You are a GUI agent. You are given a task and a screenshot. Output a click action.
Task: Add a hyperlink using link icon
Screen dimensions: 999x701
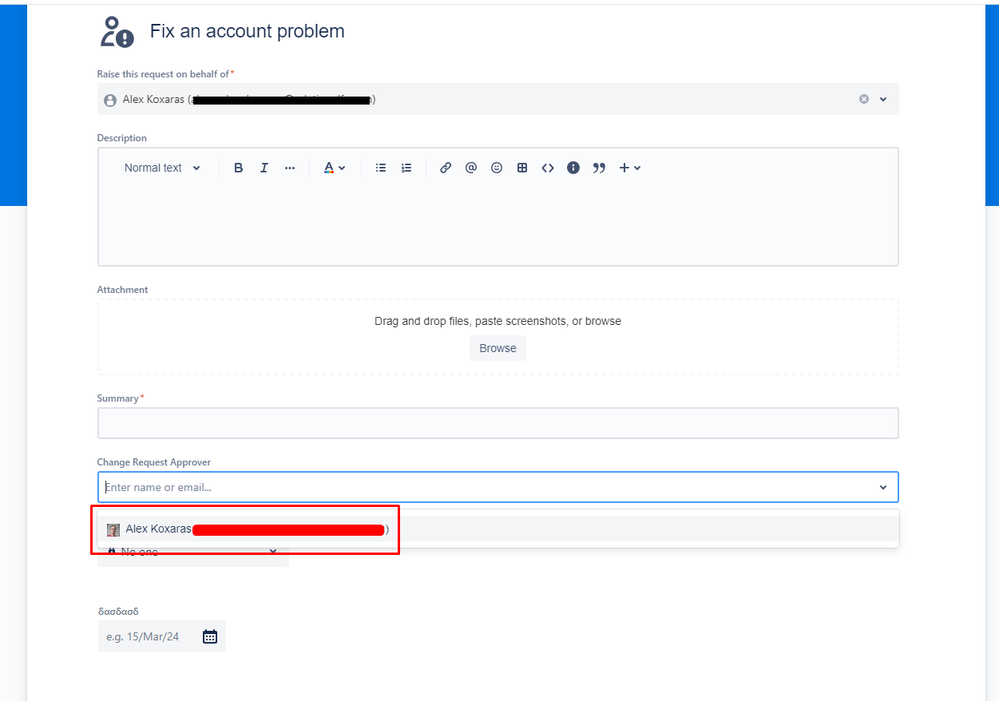pos(445,168)
